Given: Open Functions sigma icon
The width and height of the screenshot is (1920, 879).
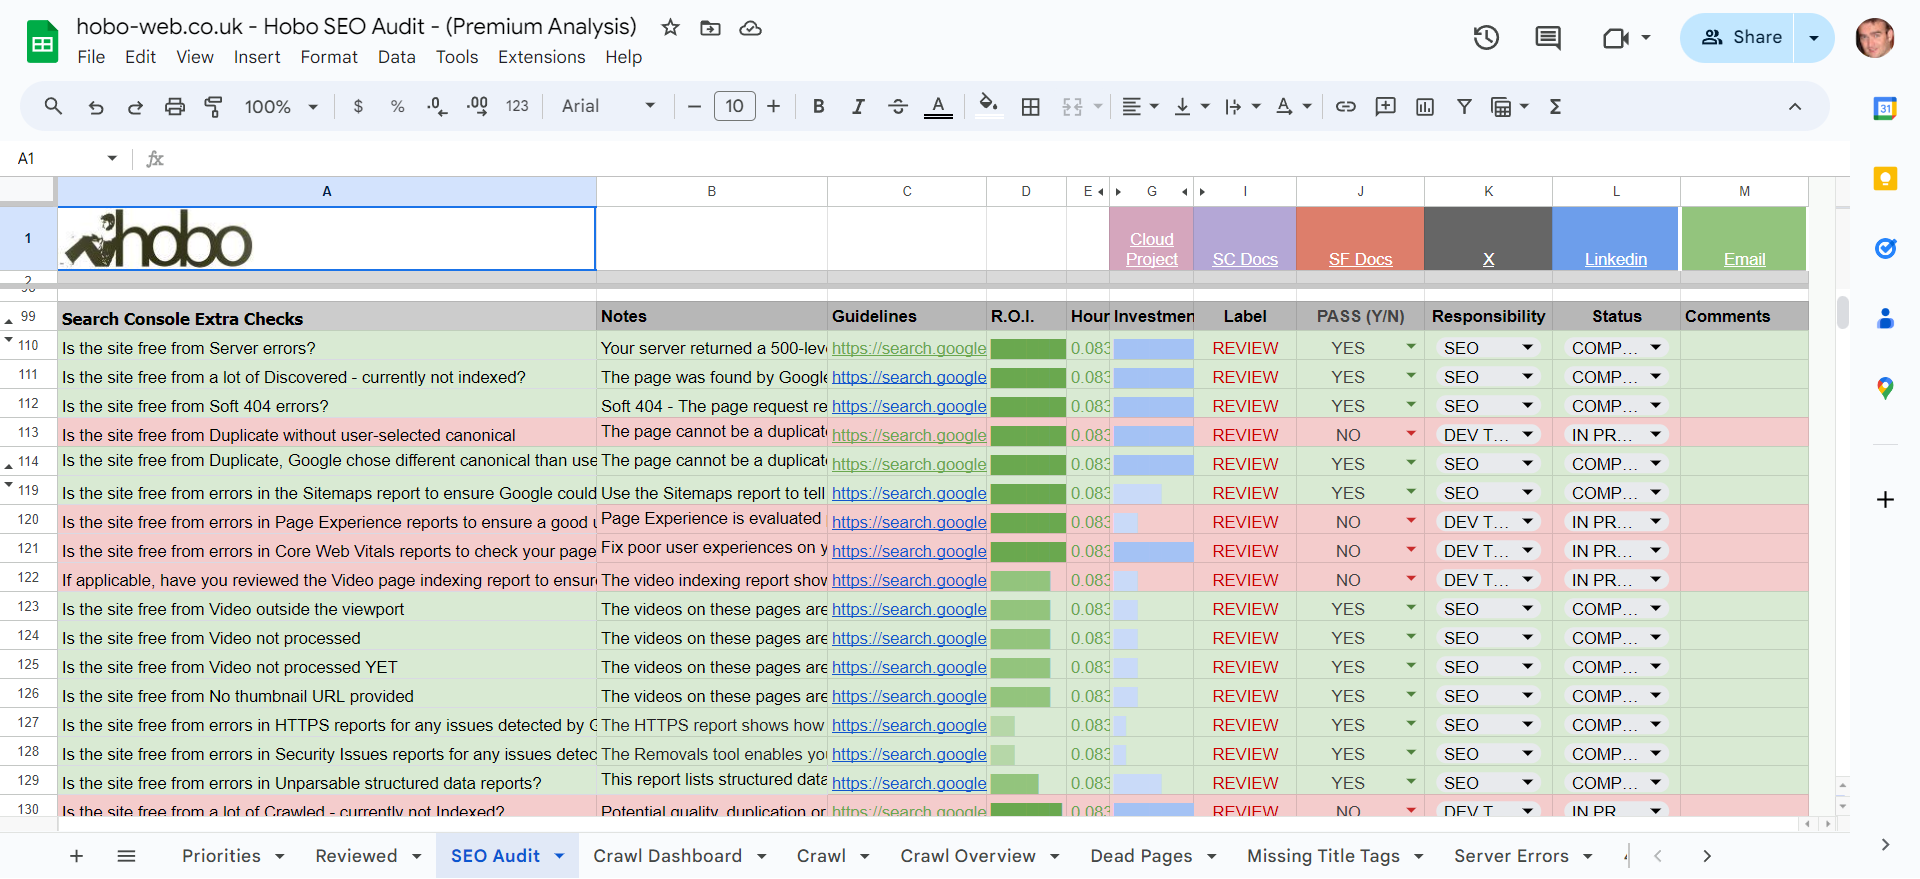Looking at the screenshot, I should pyautogui.click(x=1555, y=107).
